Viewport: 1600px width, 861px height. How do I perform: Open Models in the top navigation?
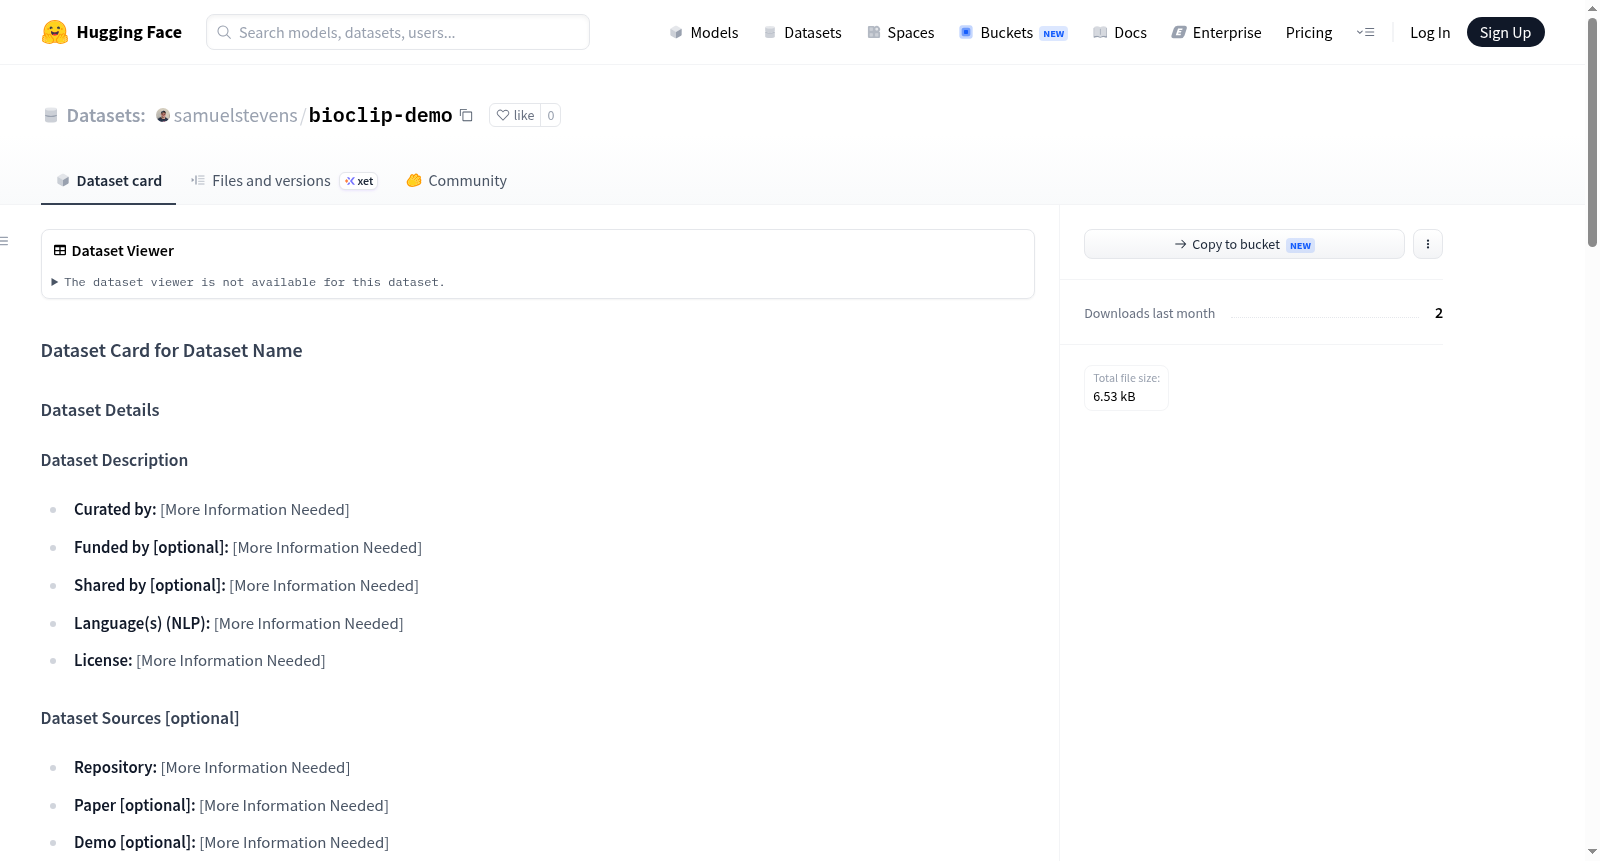click(x=704, y=32)
